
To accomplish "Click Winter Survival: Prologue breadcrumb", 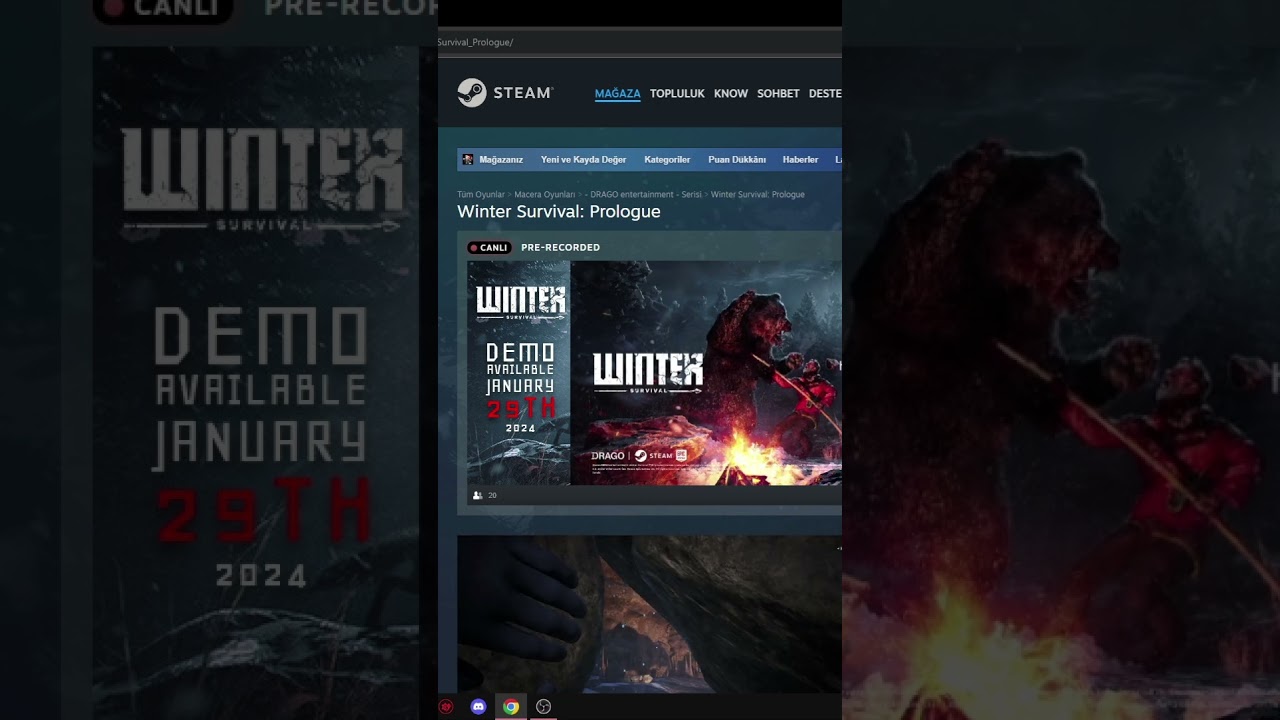I will [x=757, y=195].
